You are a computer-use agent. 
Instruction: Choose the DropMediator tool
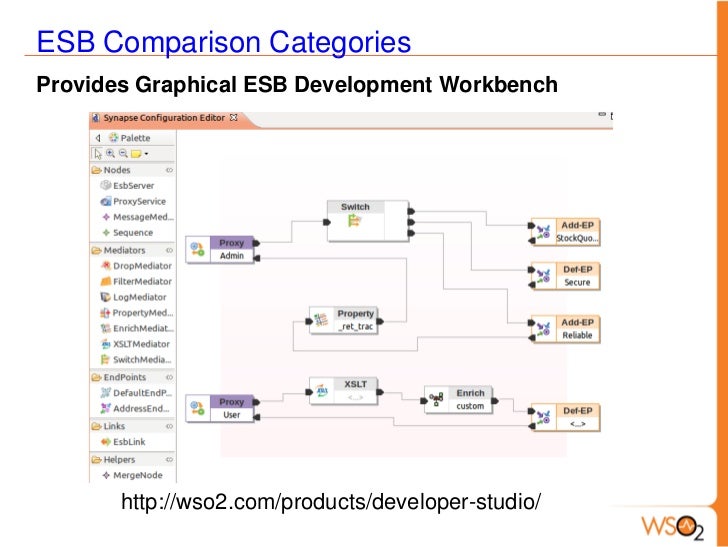click(136, 266)
